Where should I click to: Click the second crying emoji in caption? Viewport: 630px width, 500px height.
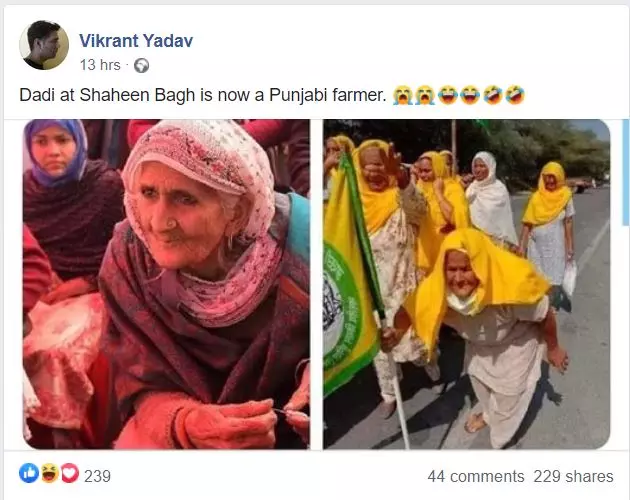425,95
